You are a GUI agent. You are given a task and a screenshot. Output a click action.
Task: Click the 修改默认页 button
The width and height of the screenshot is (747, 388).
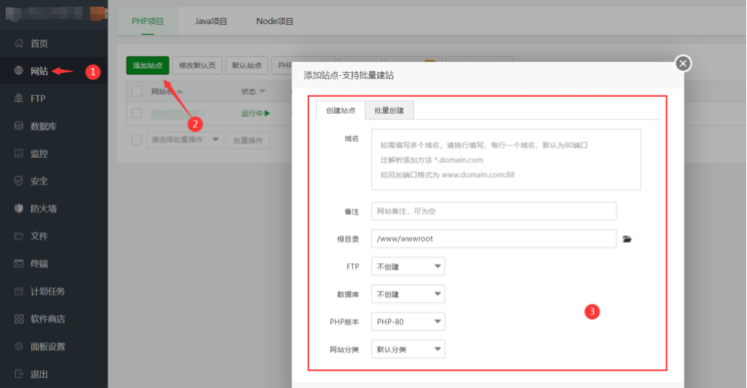197,65
